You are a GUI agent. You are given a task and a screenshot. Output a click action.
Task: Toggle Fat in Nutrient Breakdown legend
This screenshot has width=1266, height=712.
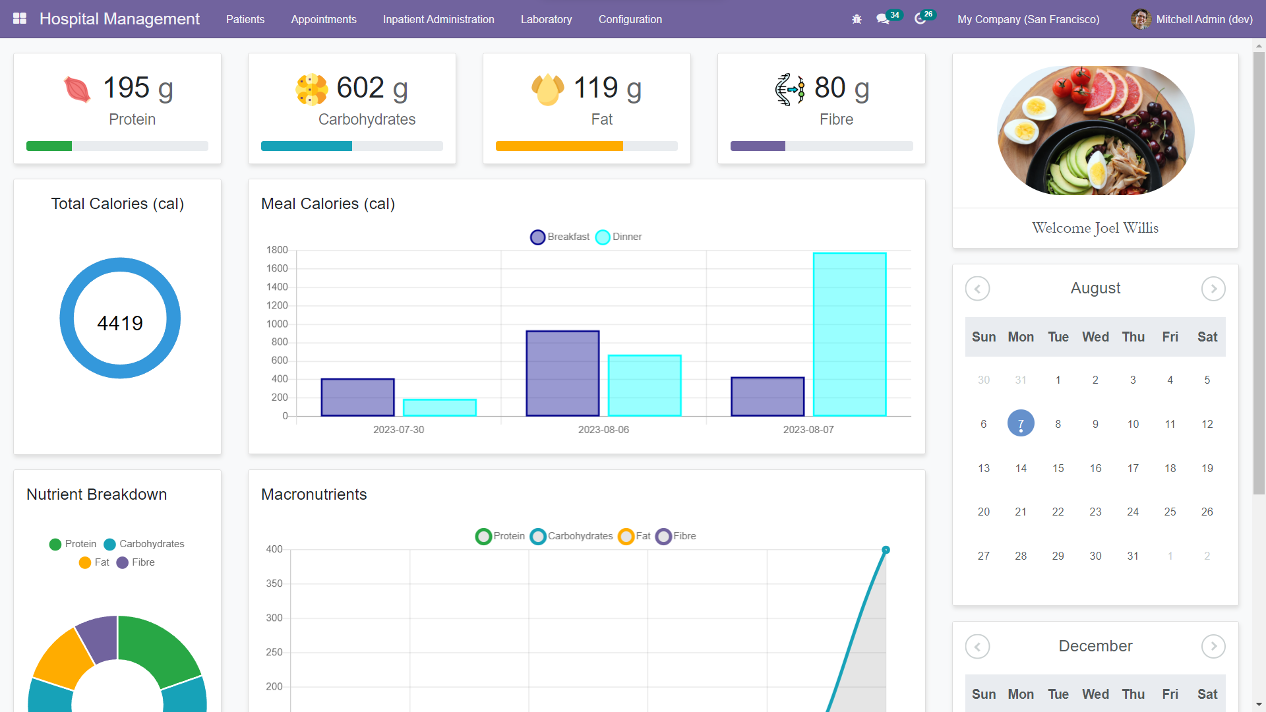click(94, 562)
